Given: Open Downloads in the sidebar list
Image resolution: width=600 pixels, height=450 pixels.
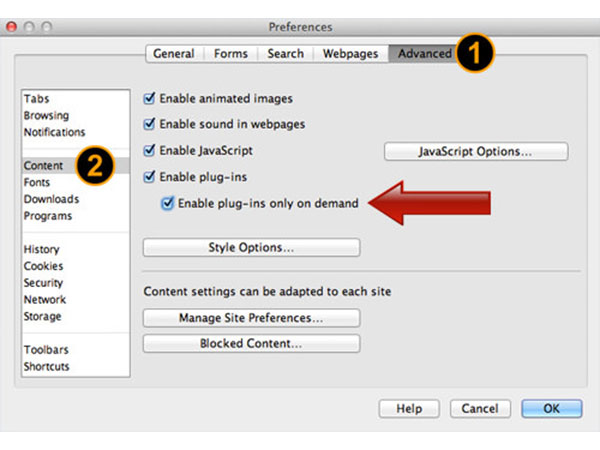Looking at the screenshot, I should [51, 199].
